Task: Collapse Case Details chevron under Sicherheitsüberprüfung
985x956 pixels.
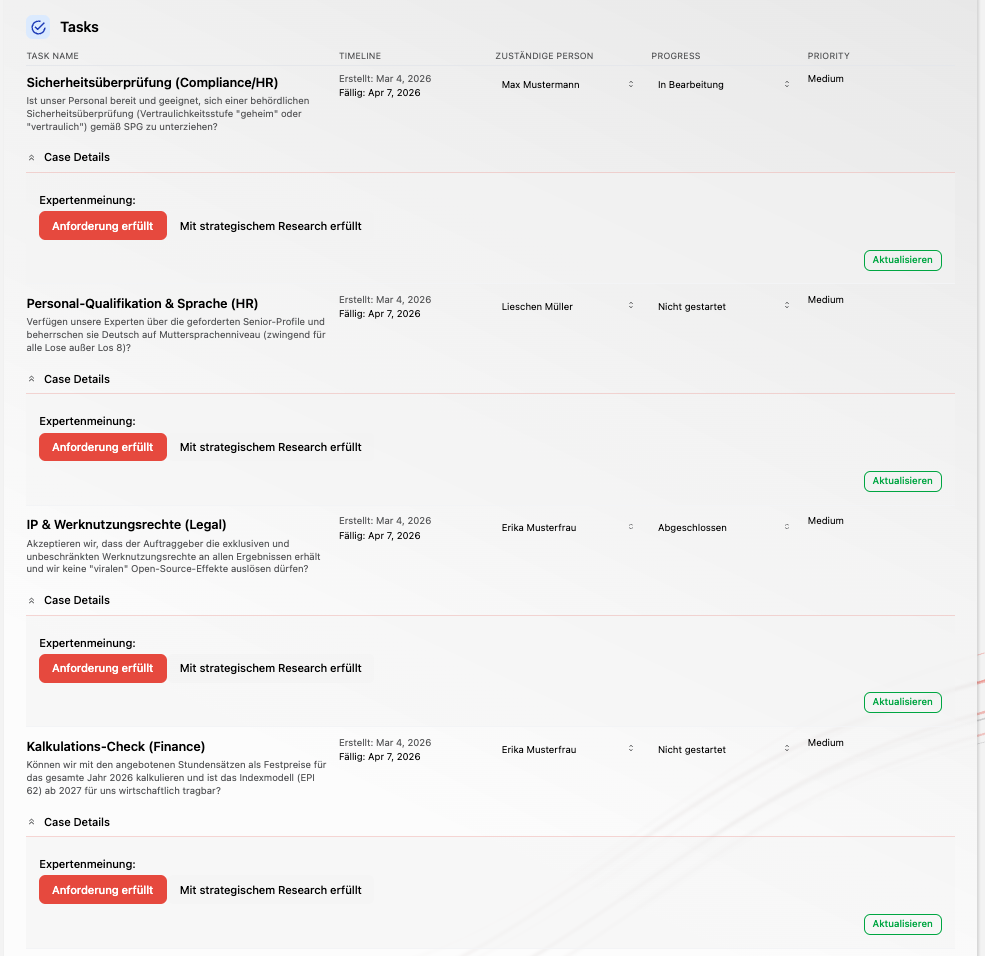Action: (32, 158)
